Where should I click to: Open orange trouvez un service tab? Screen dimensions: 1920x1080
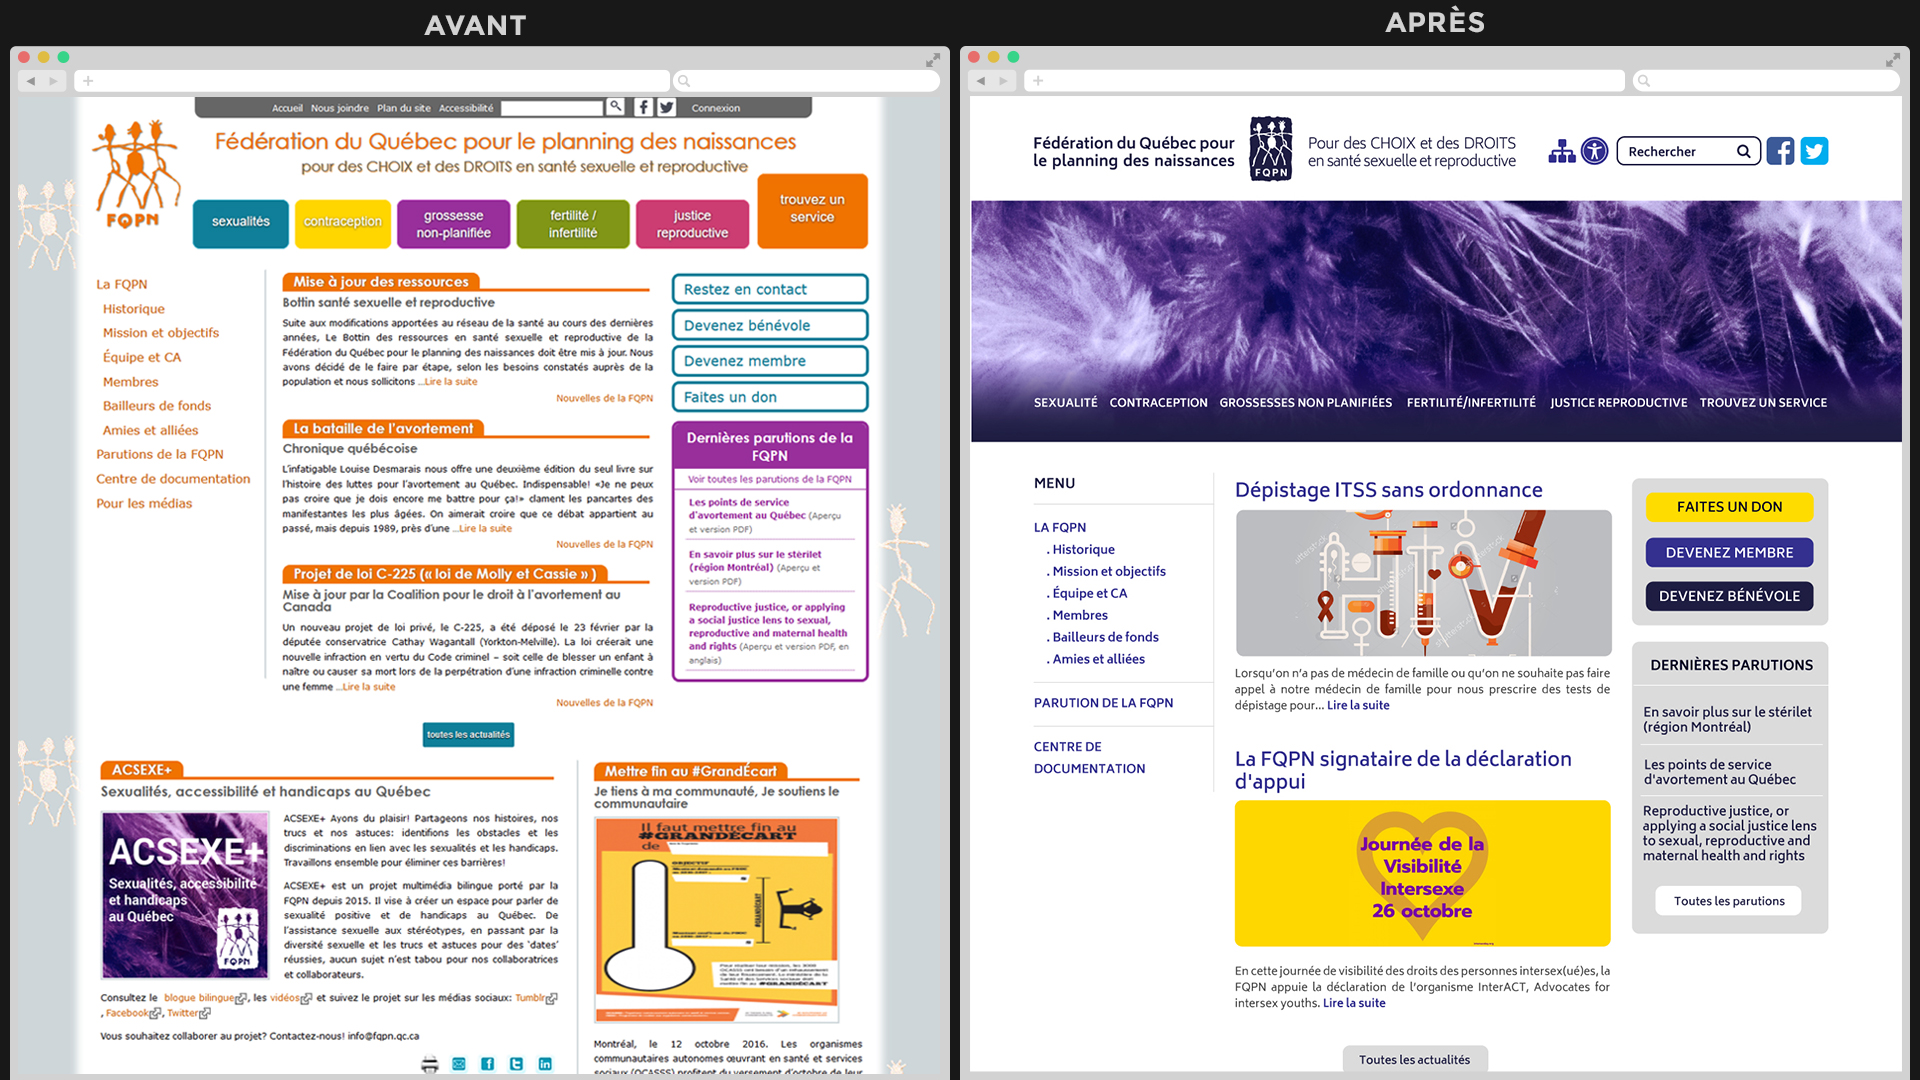[x=812, y=210]
